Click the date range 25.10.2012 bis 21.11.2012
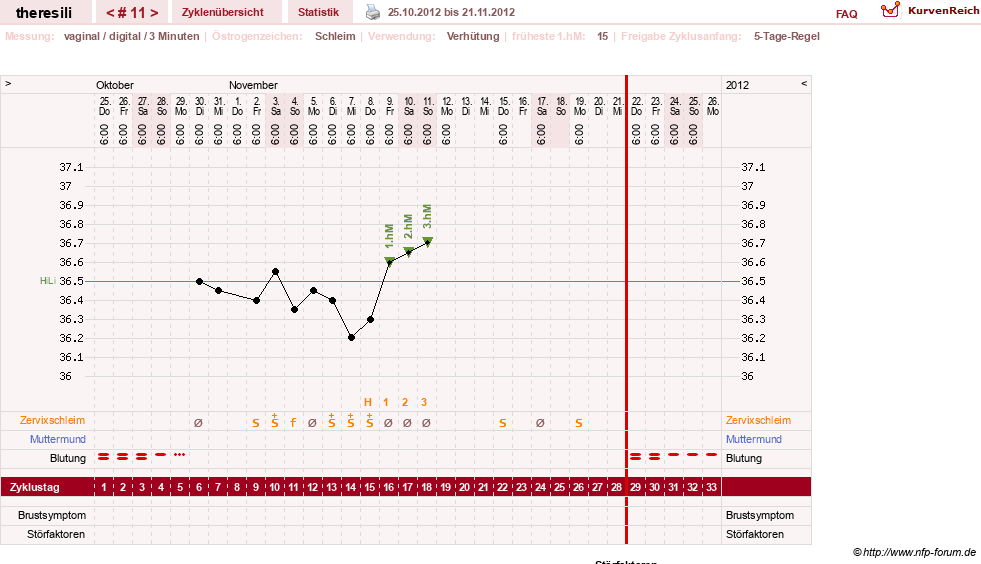981x564 pixels. coord(451,13)
